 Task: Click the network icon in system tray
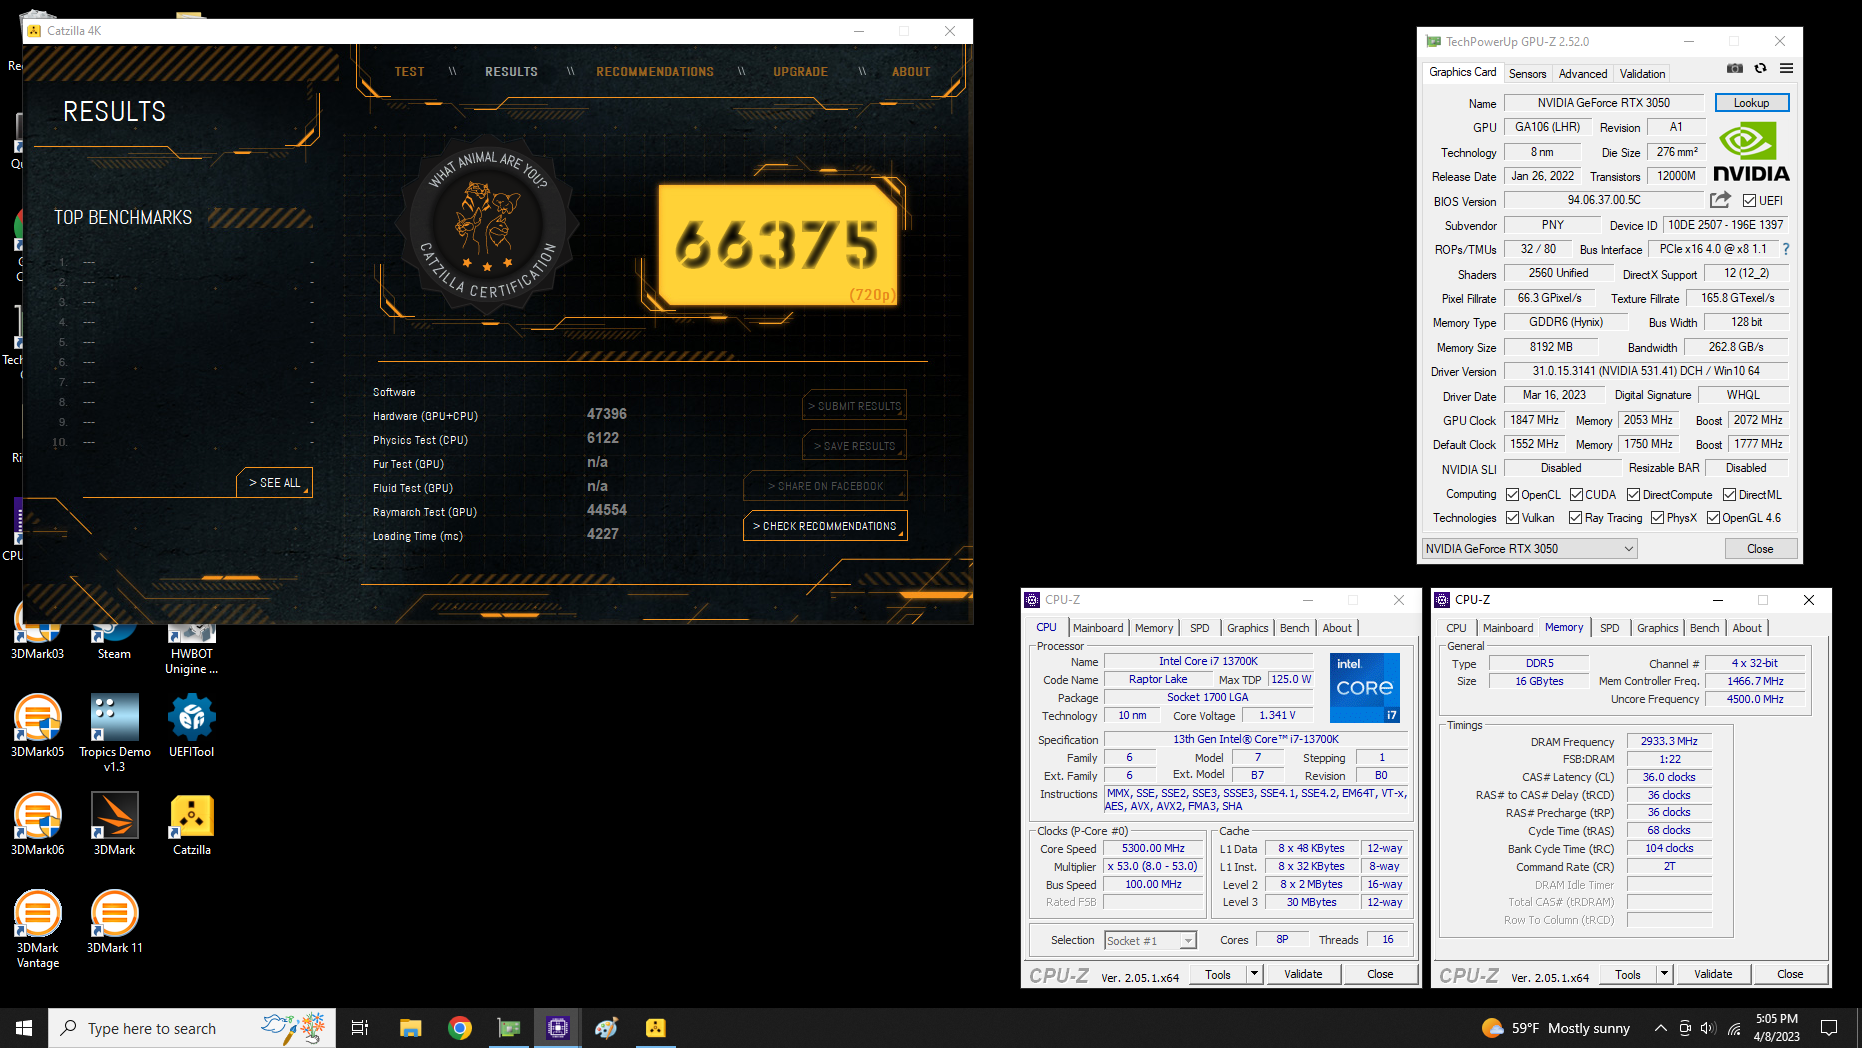click(x=1734, y=1028)
